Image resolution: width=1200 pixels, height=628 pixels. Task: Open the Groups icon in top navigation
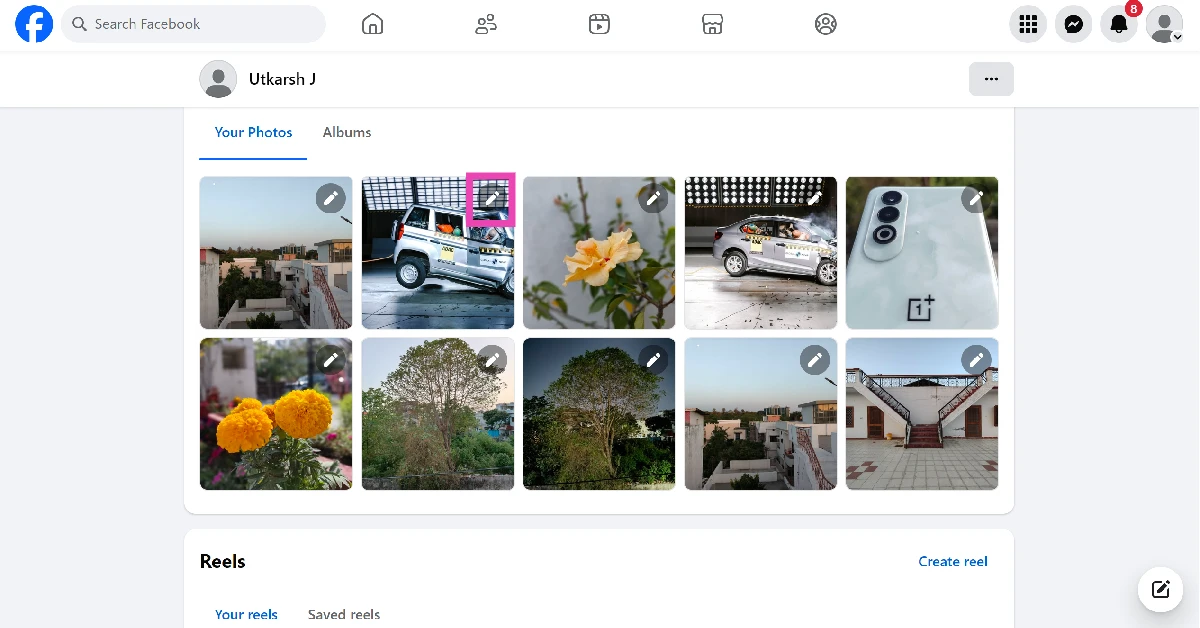826,24
